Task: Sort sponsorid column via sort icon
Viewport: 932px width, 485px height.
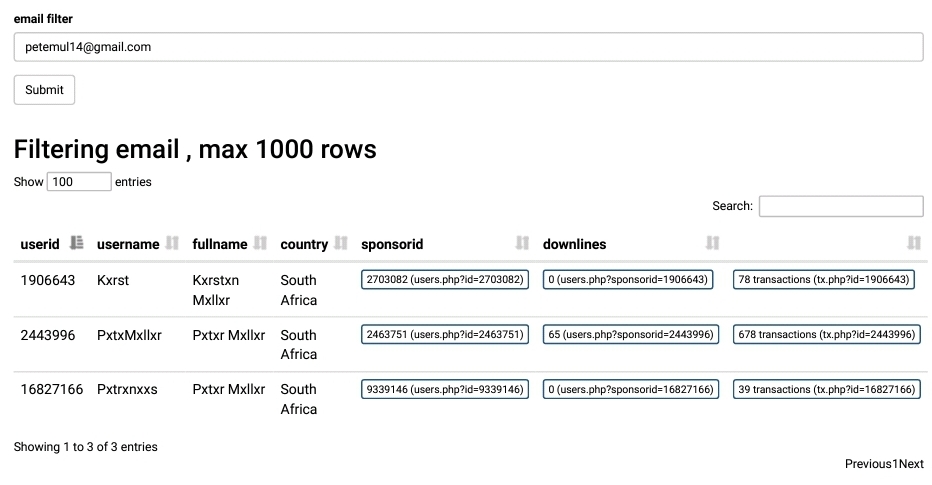Action: pos(522,243)
